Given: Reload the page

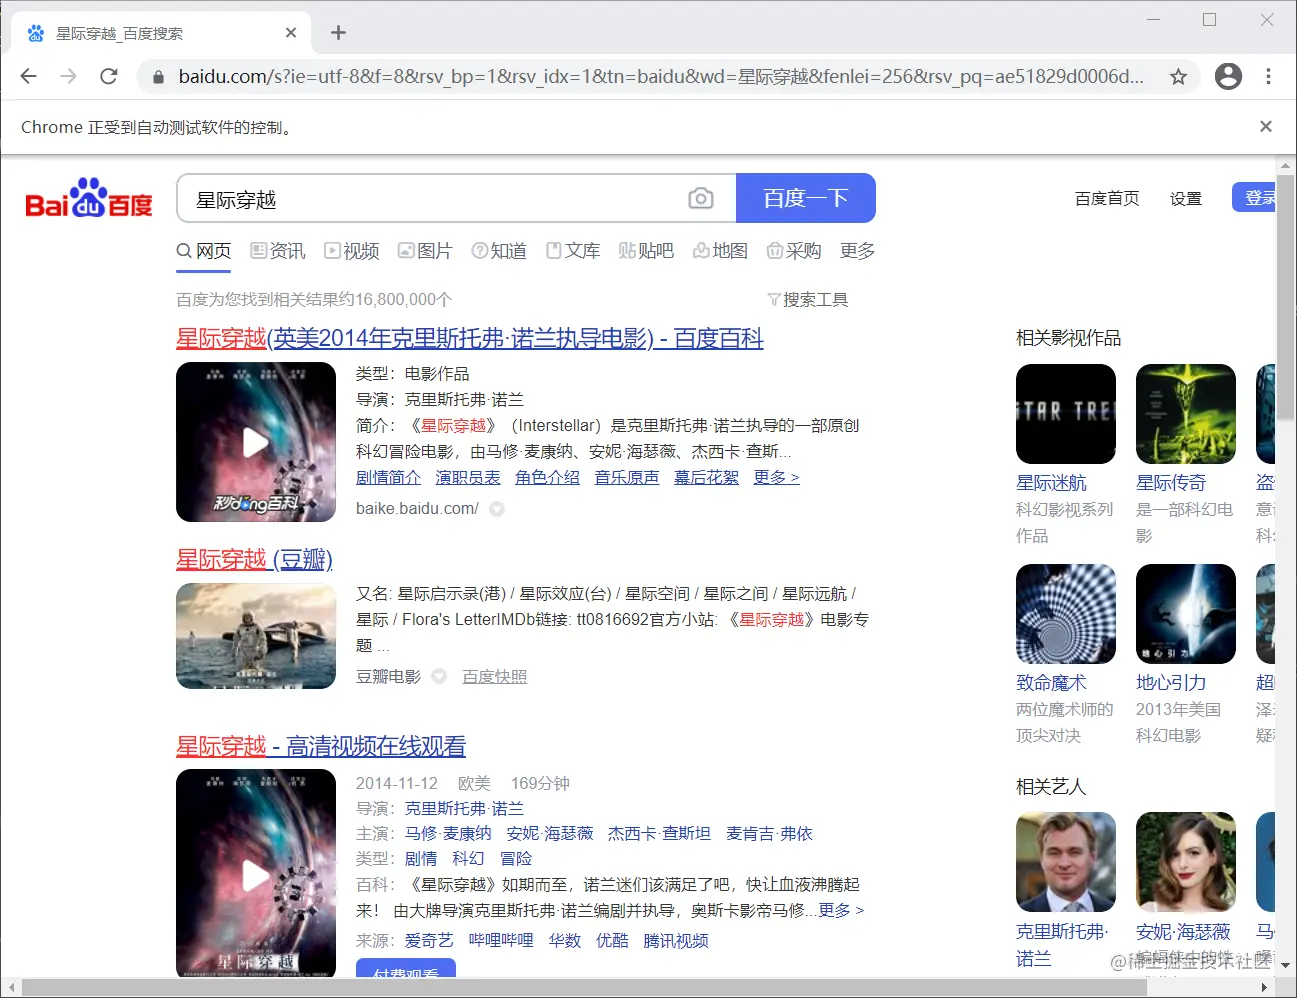Looking at the screenshot, I should point(109,76).
